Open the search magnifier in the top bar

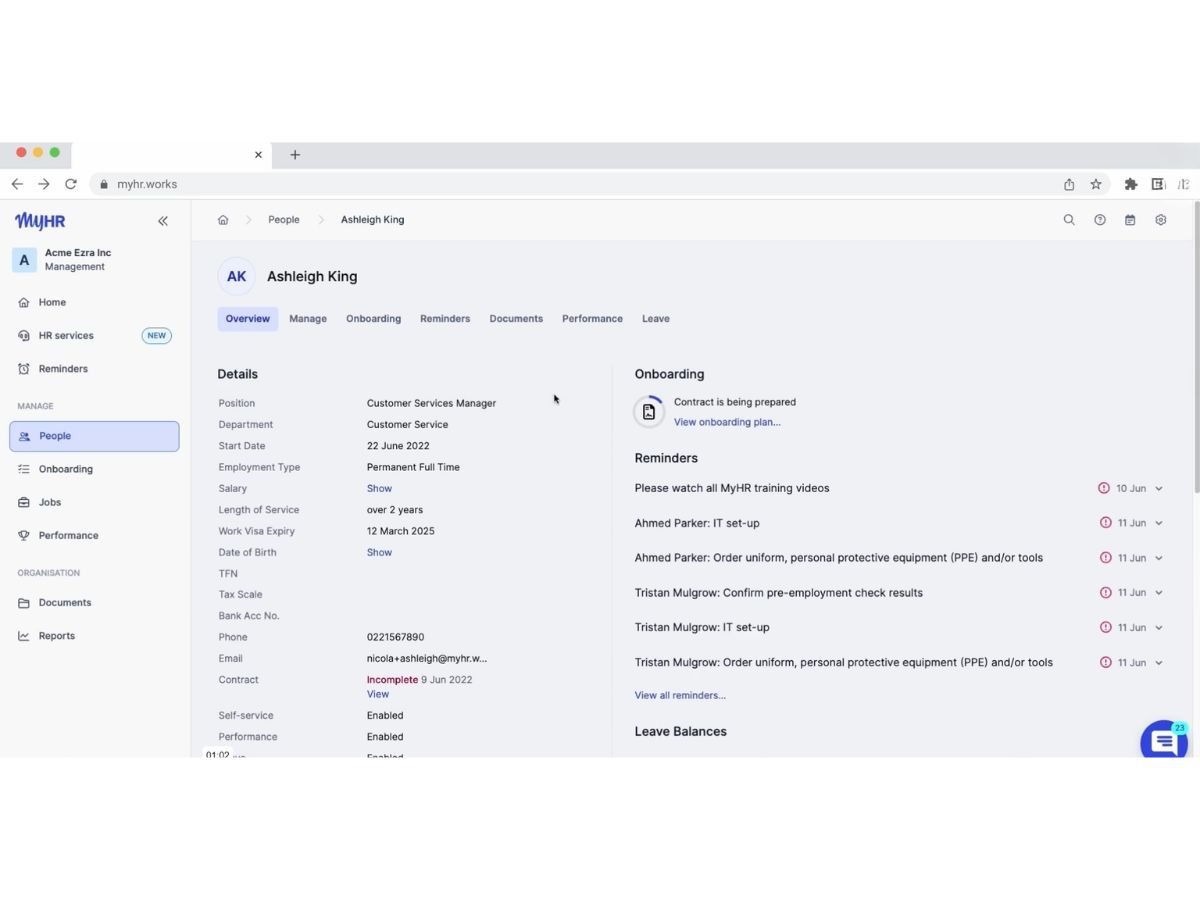pos(1069,220)
